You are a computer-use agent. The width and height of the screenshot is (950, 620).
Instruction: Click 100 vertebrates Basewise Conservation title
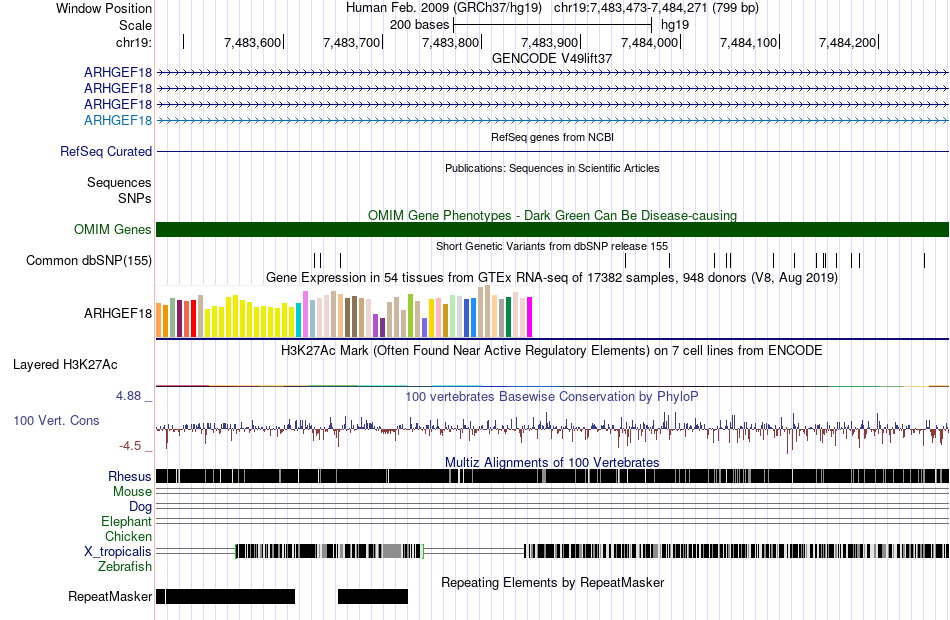pos(552,397)
